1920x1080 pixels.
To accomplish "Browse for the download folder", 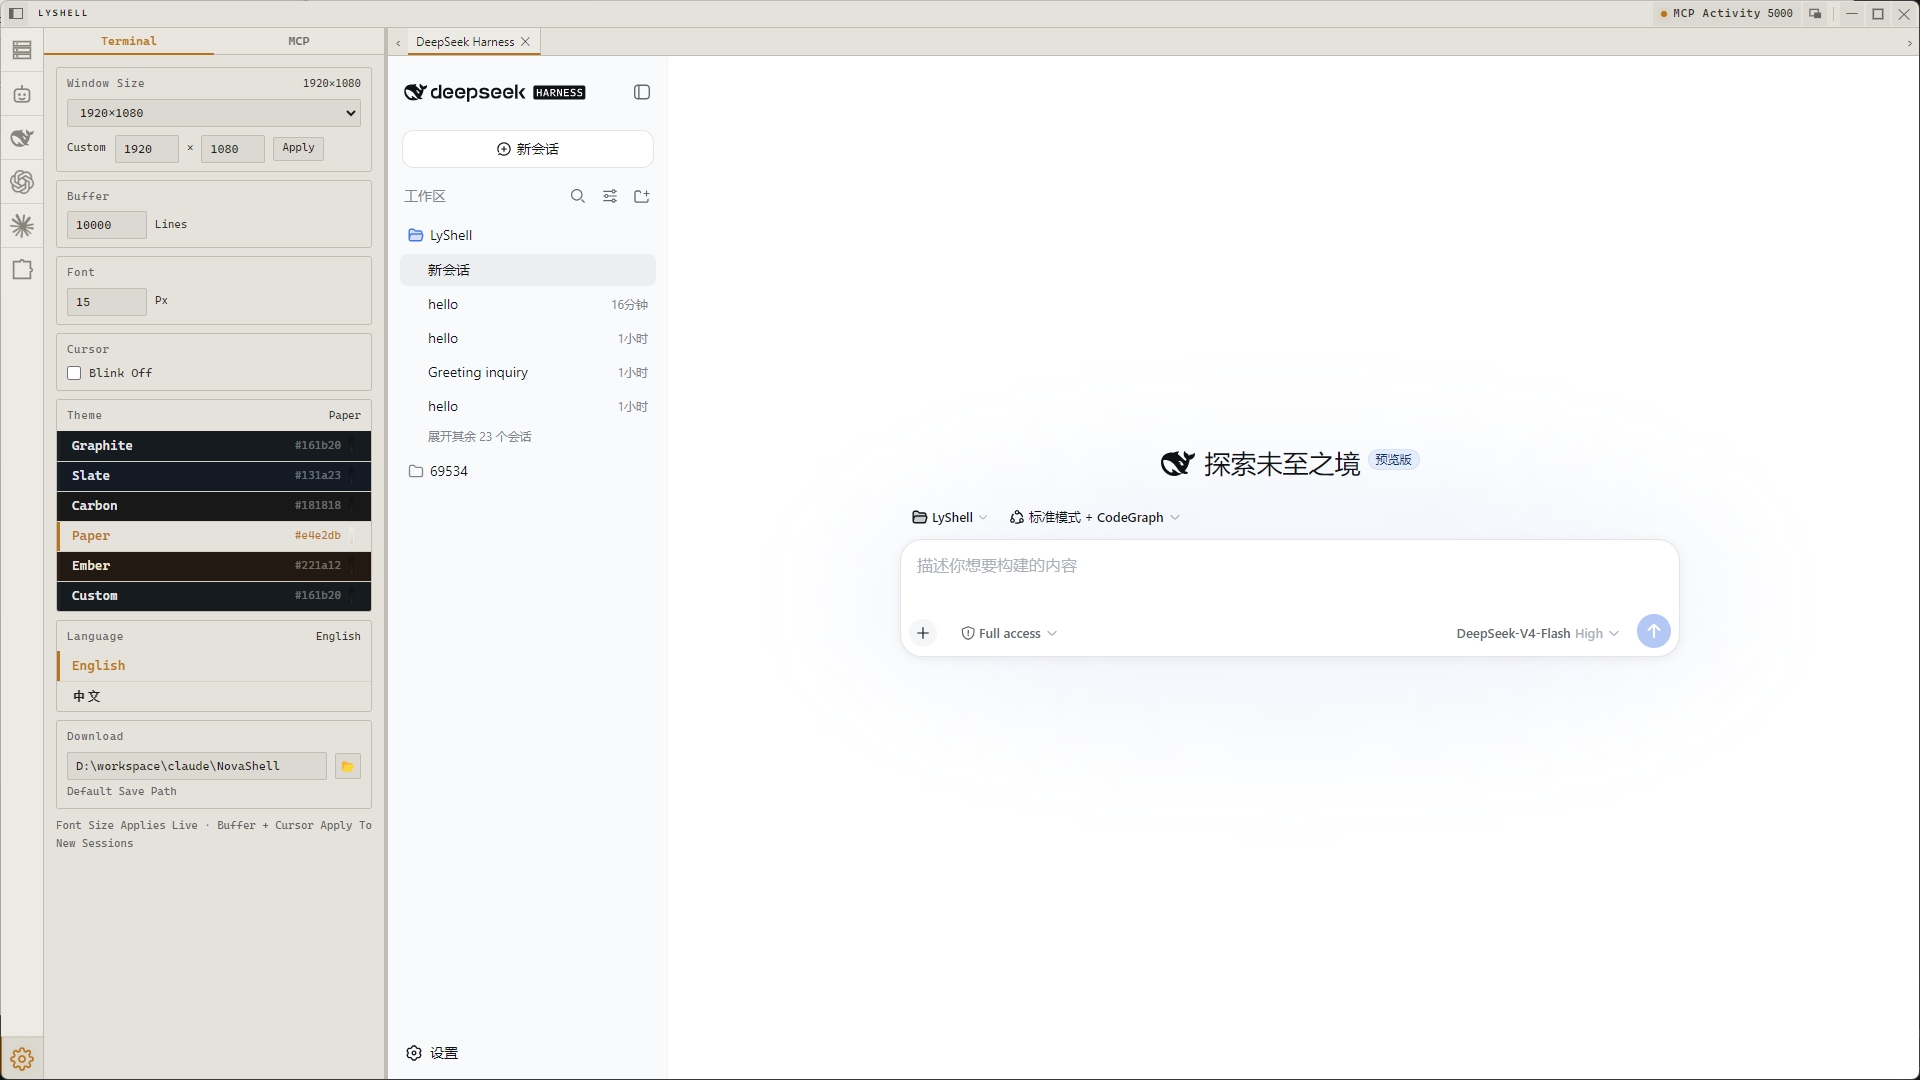I will tap(348, 766).
